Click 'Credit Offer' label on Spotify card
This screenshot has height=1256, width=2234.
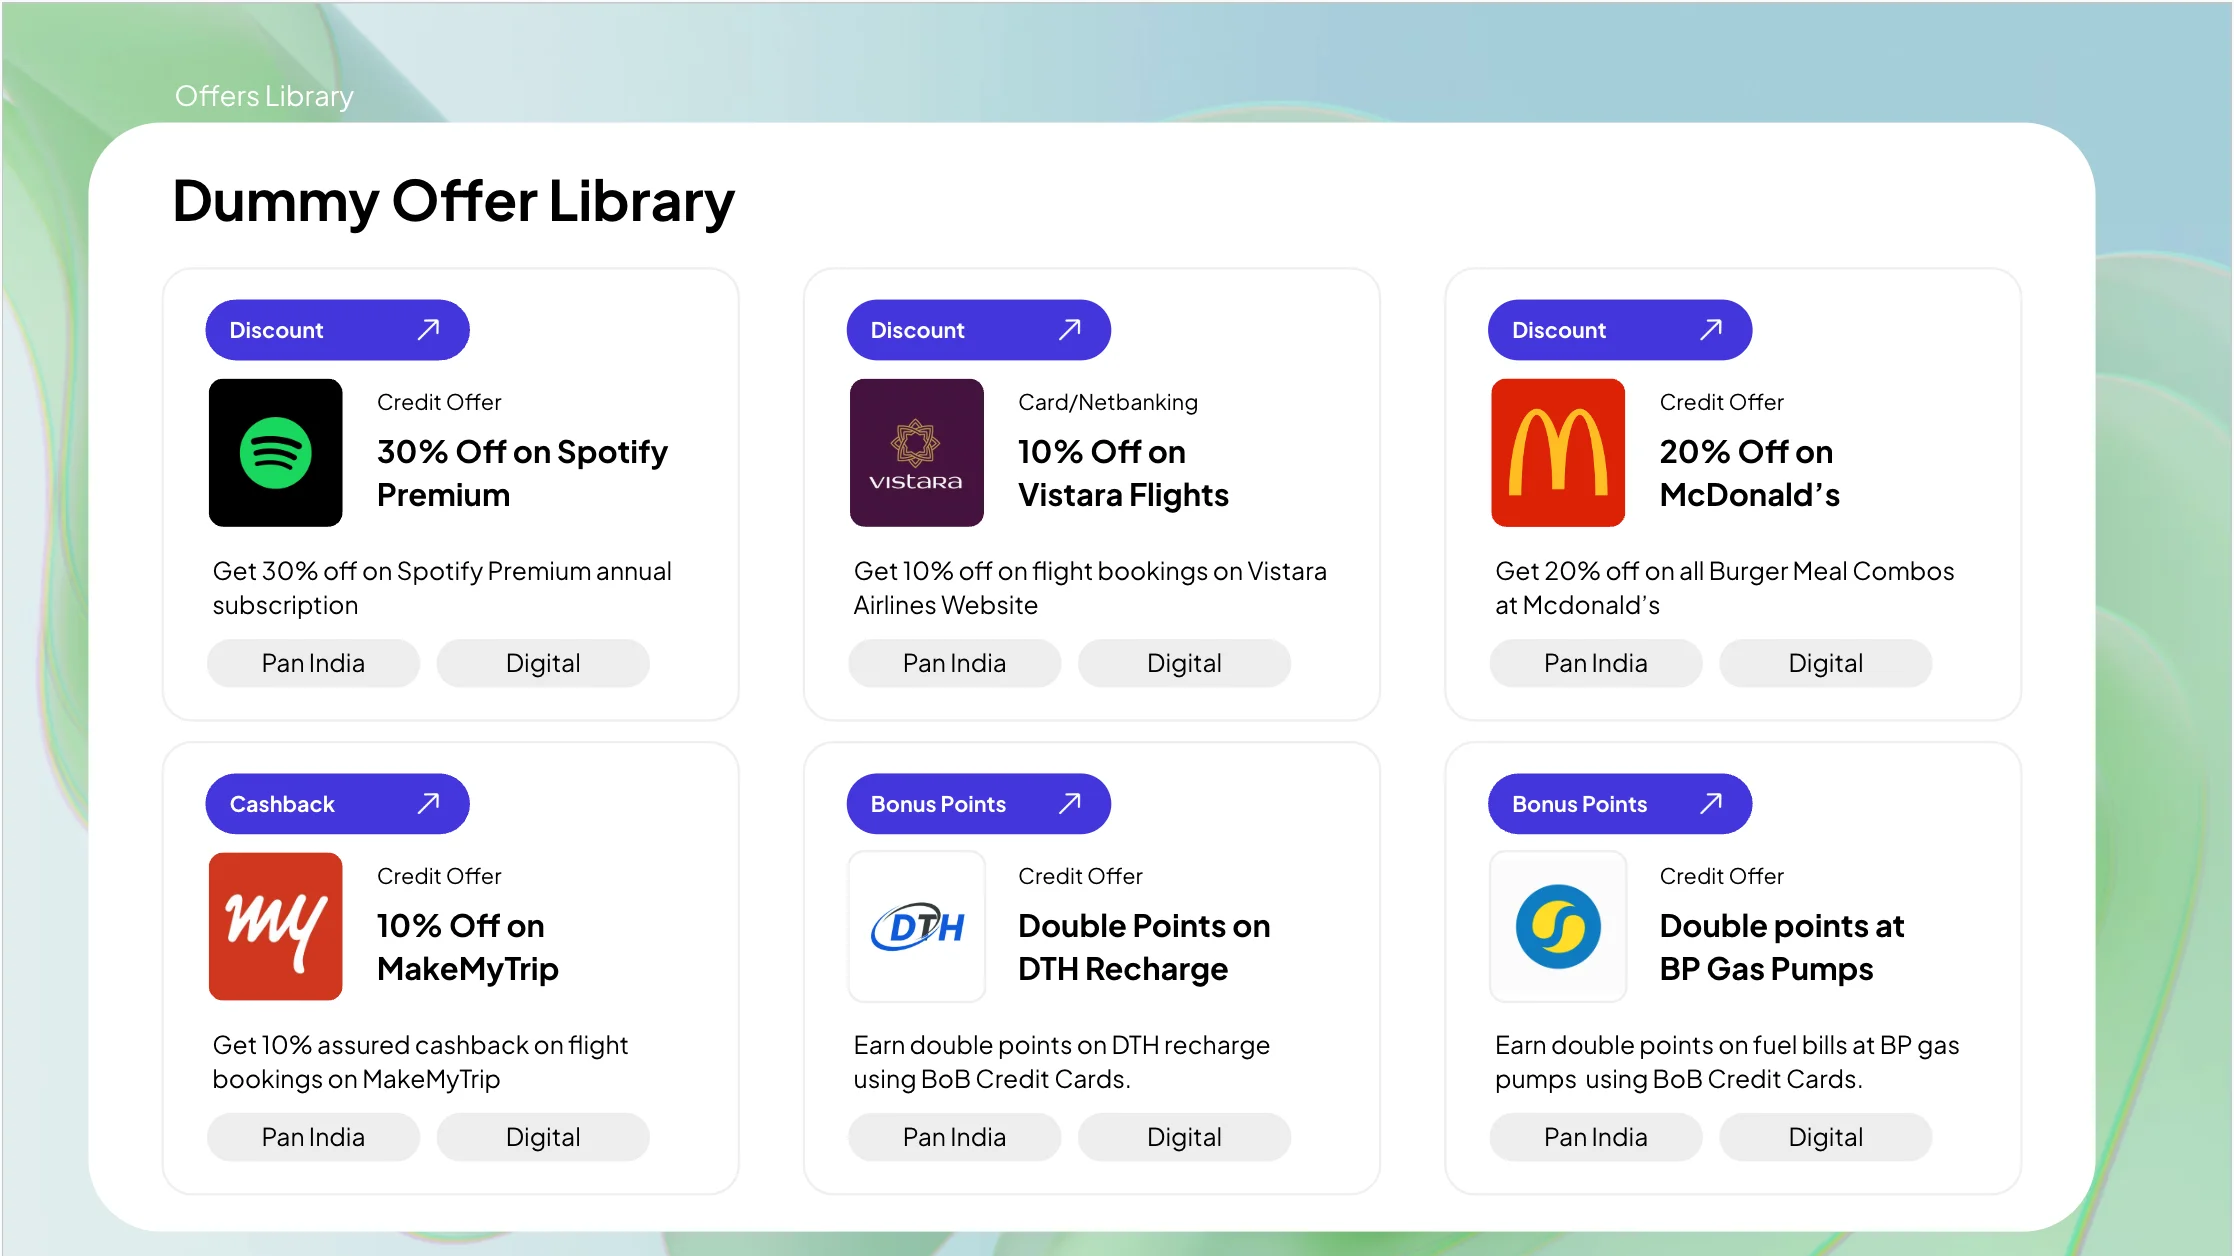439,402
